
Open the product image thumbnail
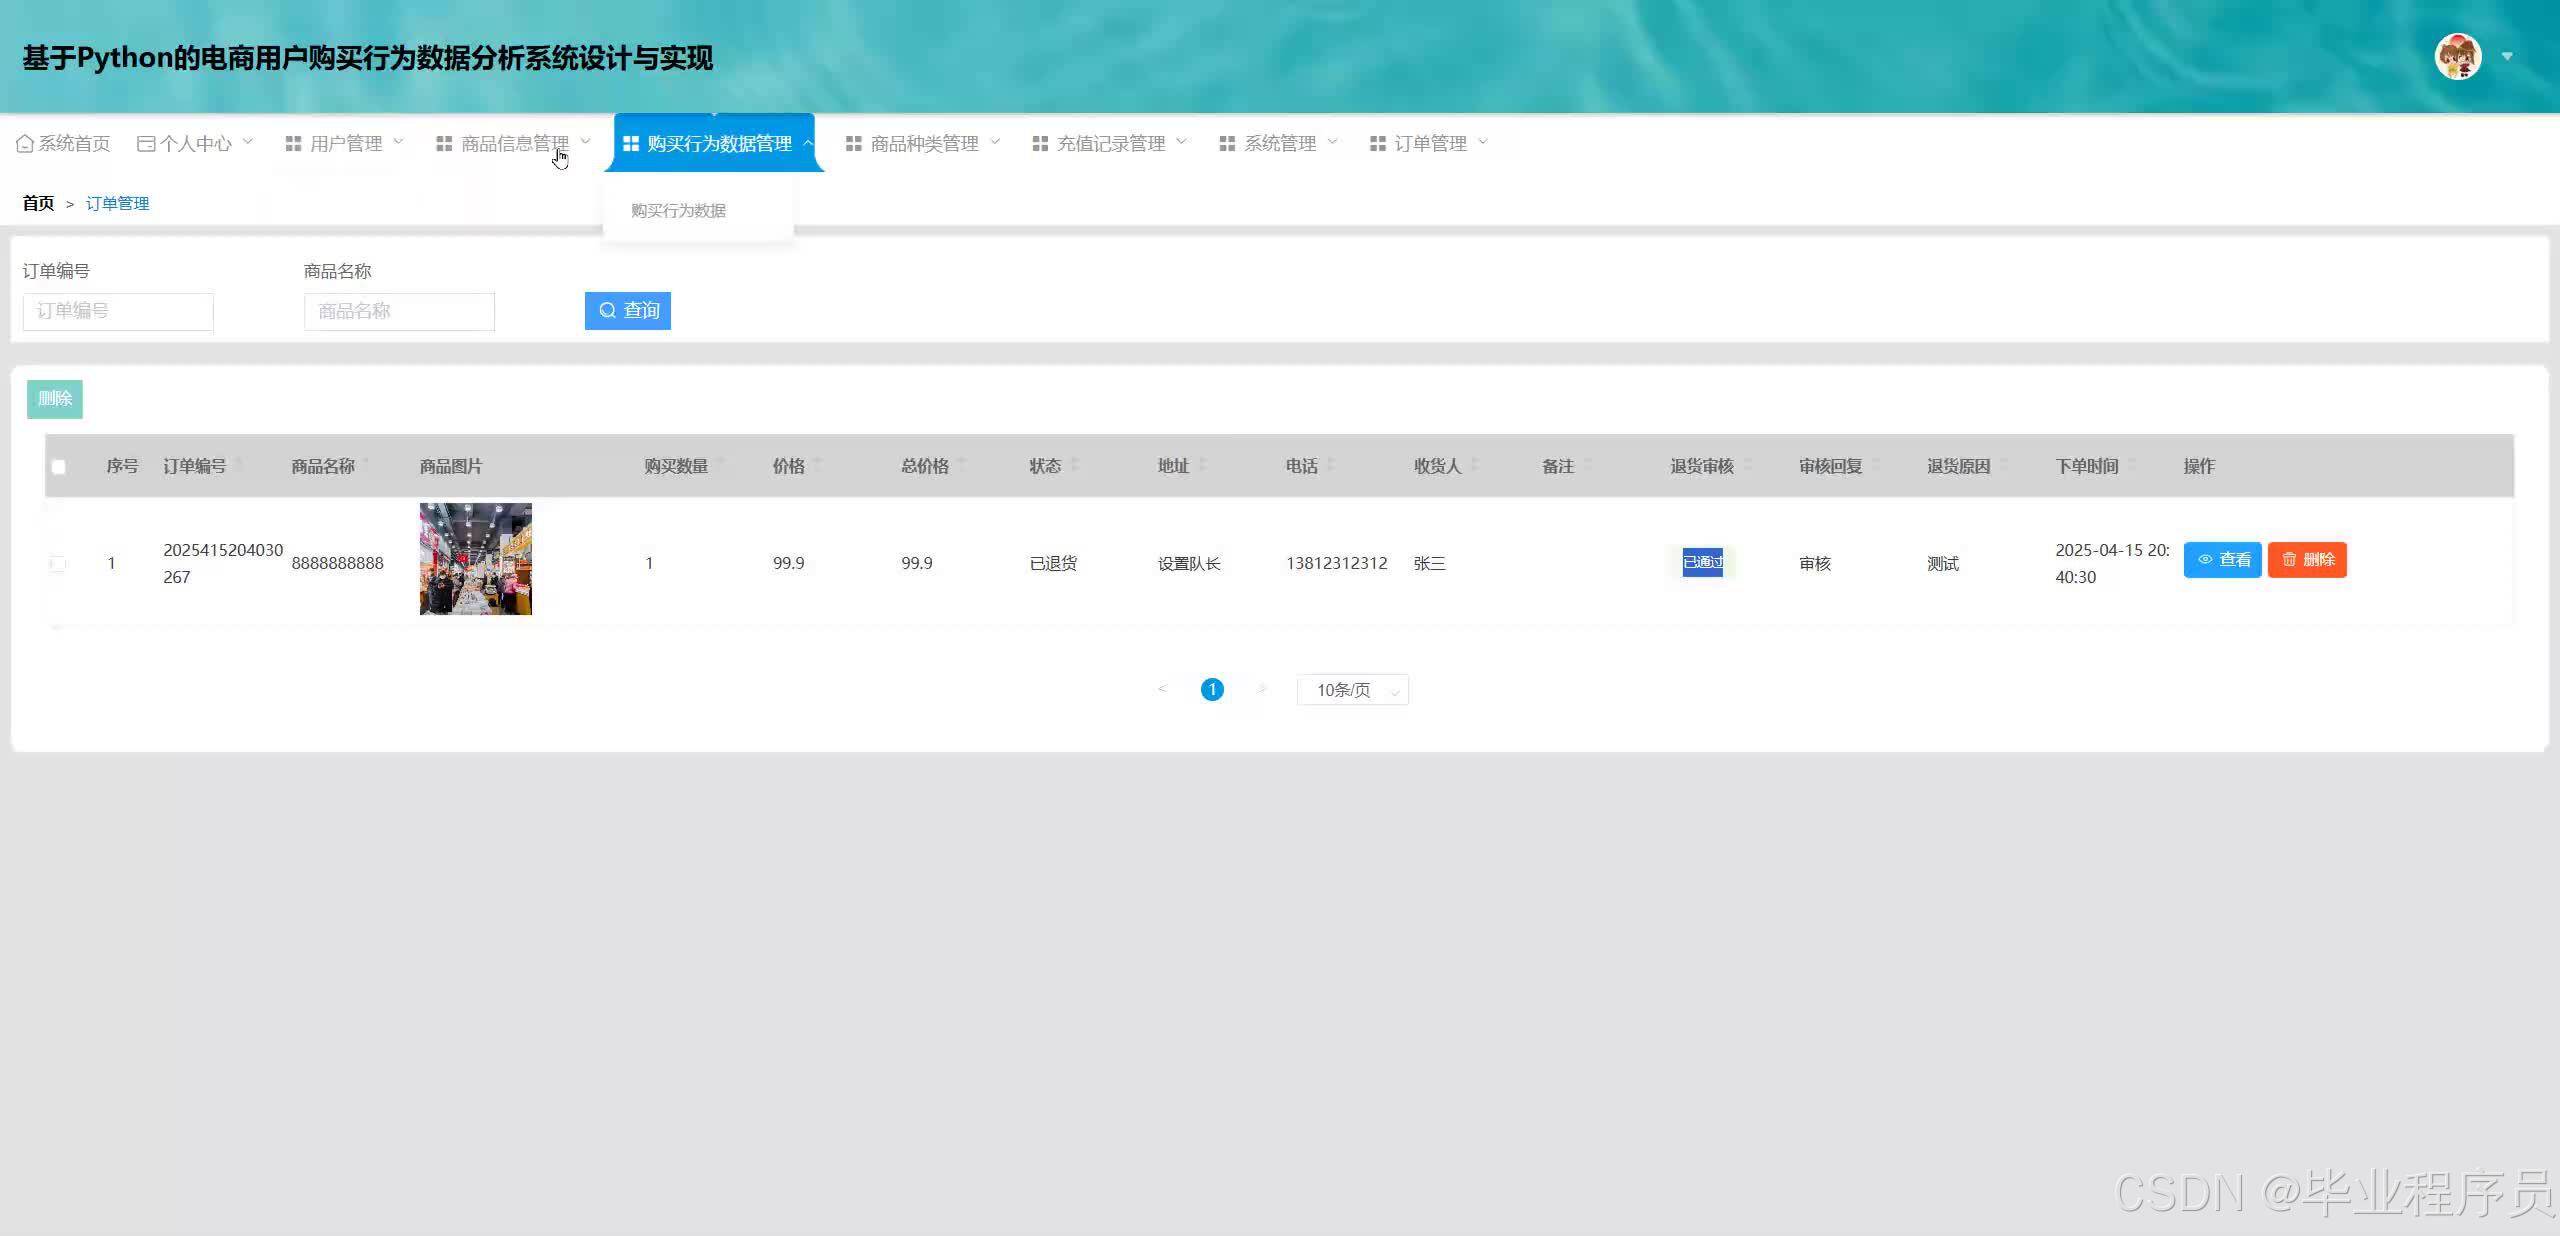click(475, 559)
